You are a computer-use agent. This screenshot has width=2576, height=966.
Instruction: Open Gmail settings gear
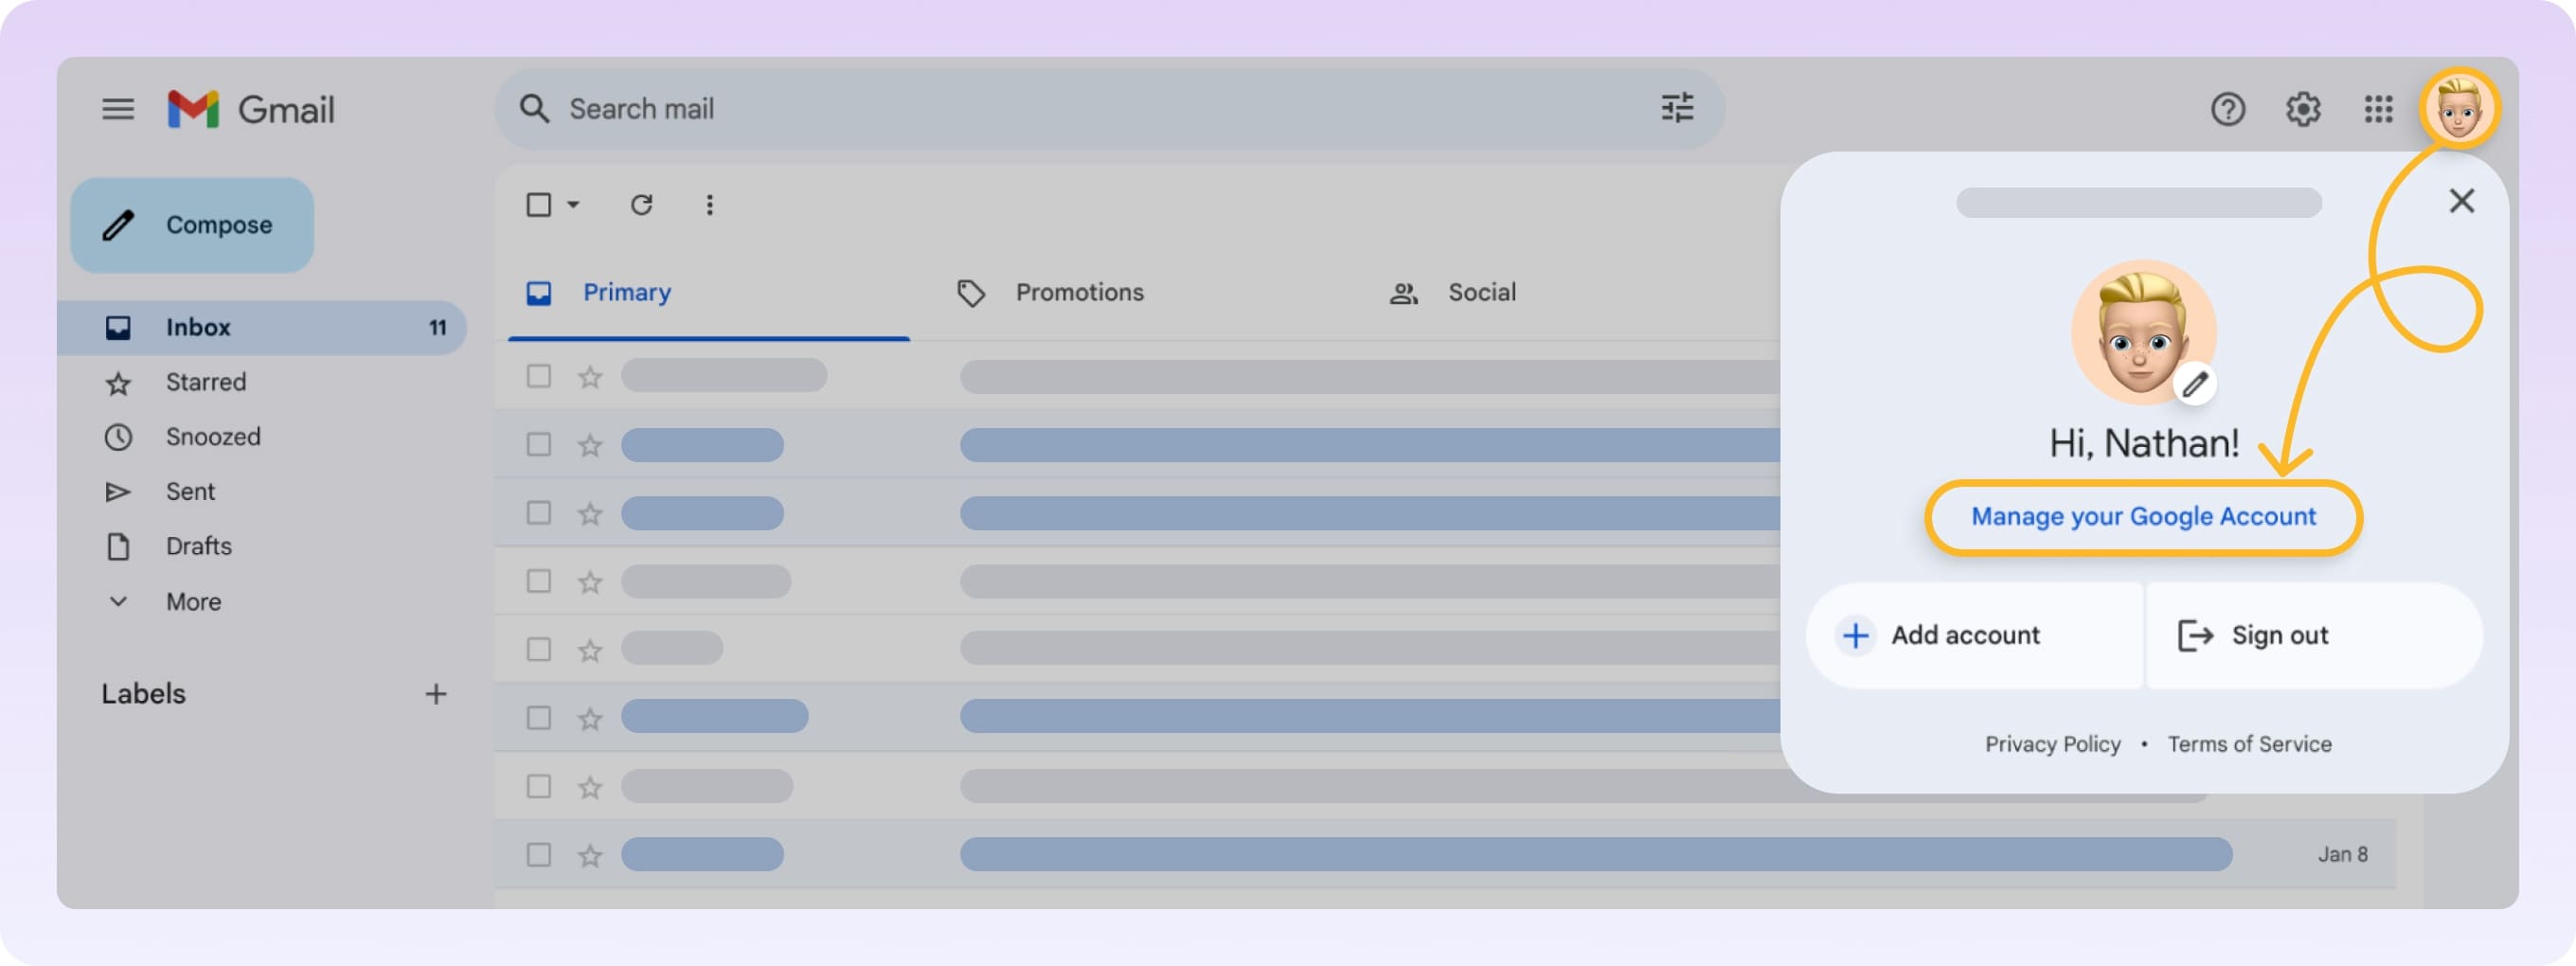(2303, 110)
